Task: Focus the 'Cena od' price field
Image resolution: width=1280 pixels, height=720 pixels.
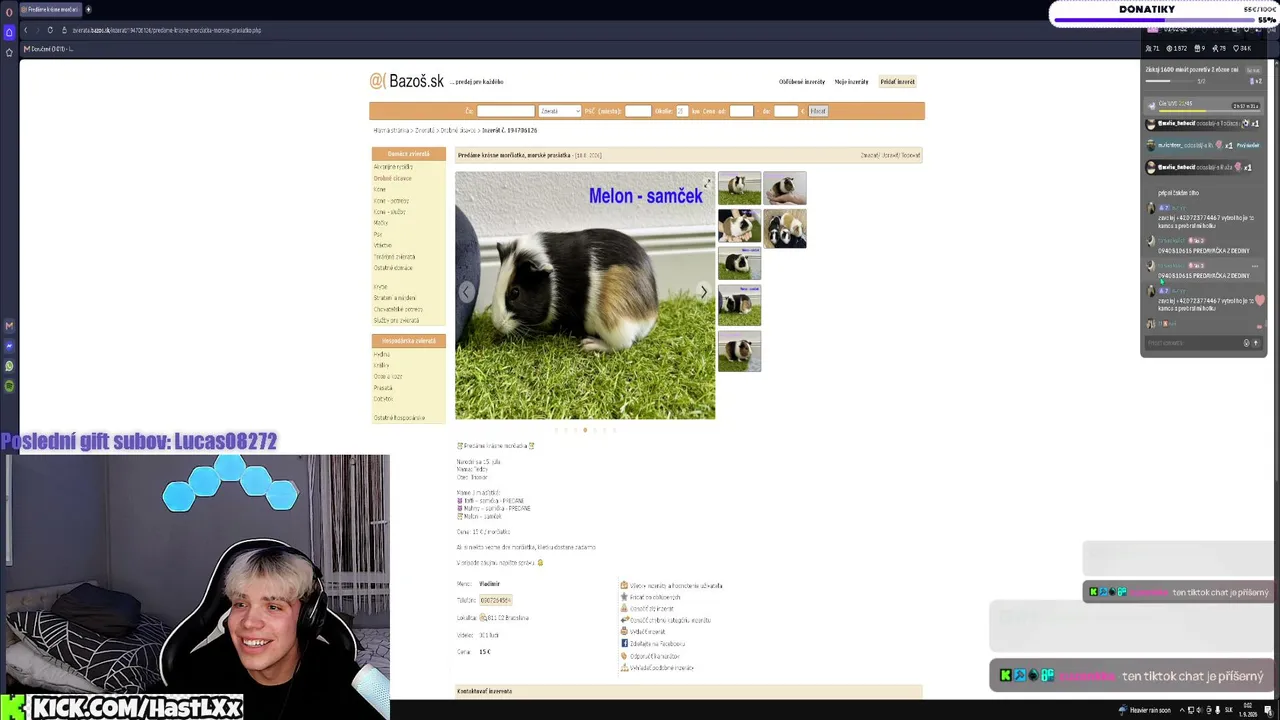Action: (741, 111)
